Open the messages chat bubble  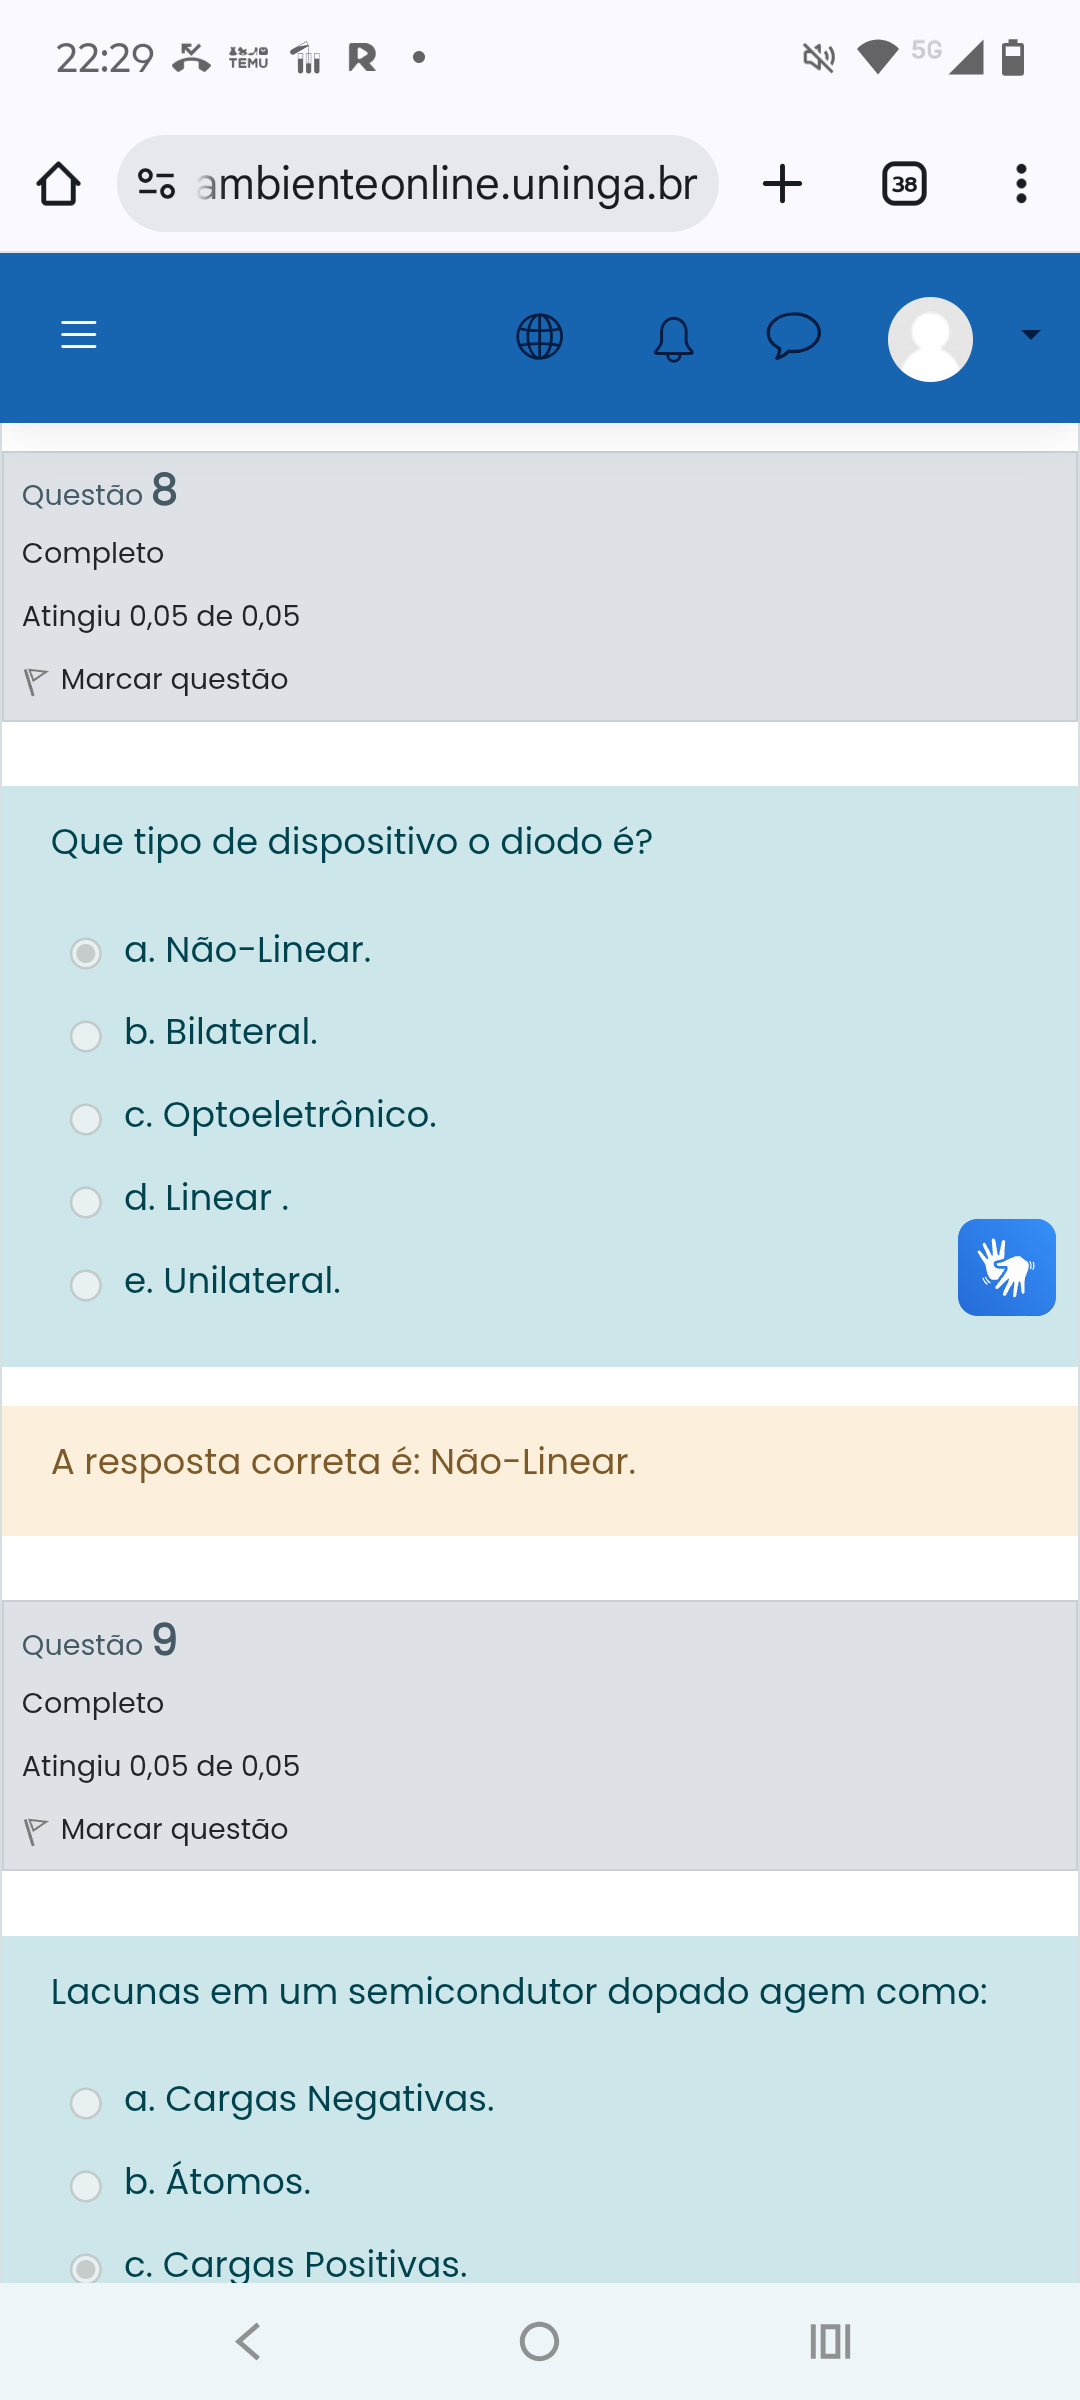(x=793, y=335)
